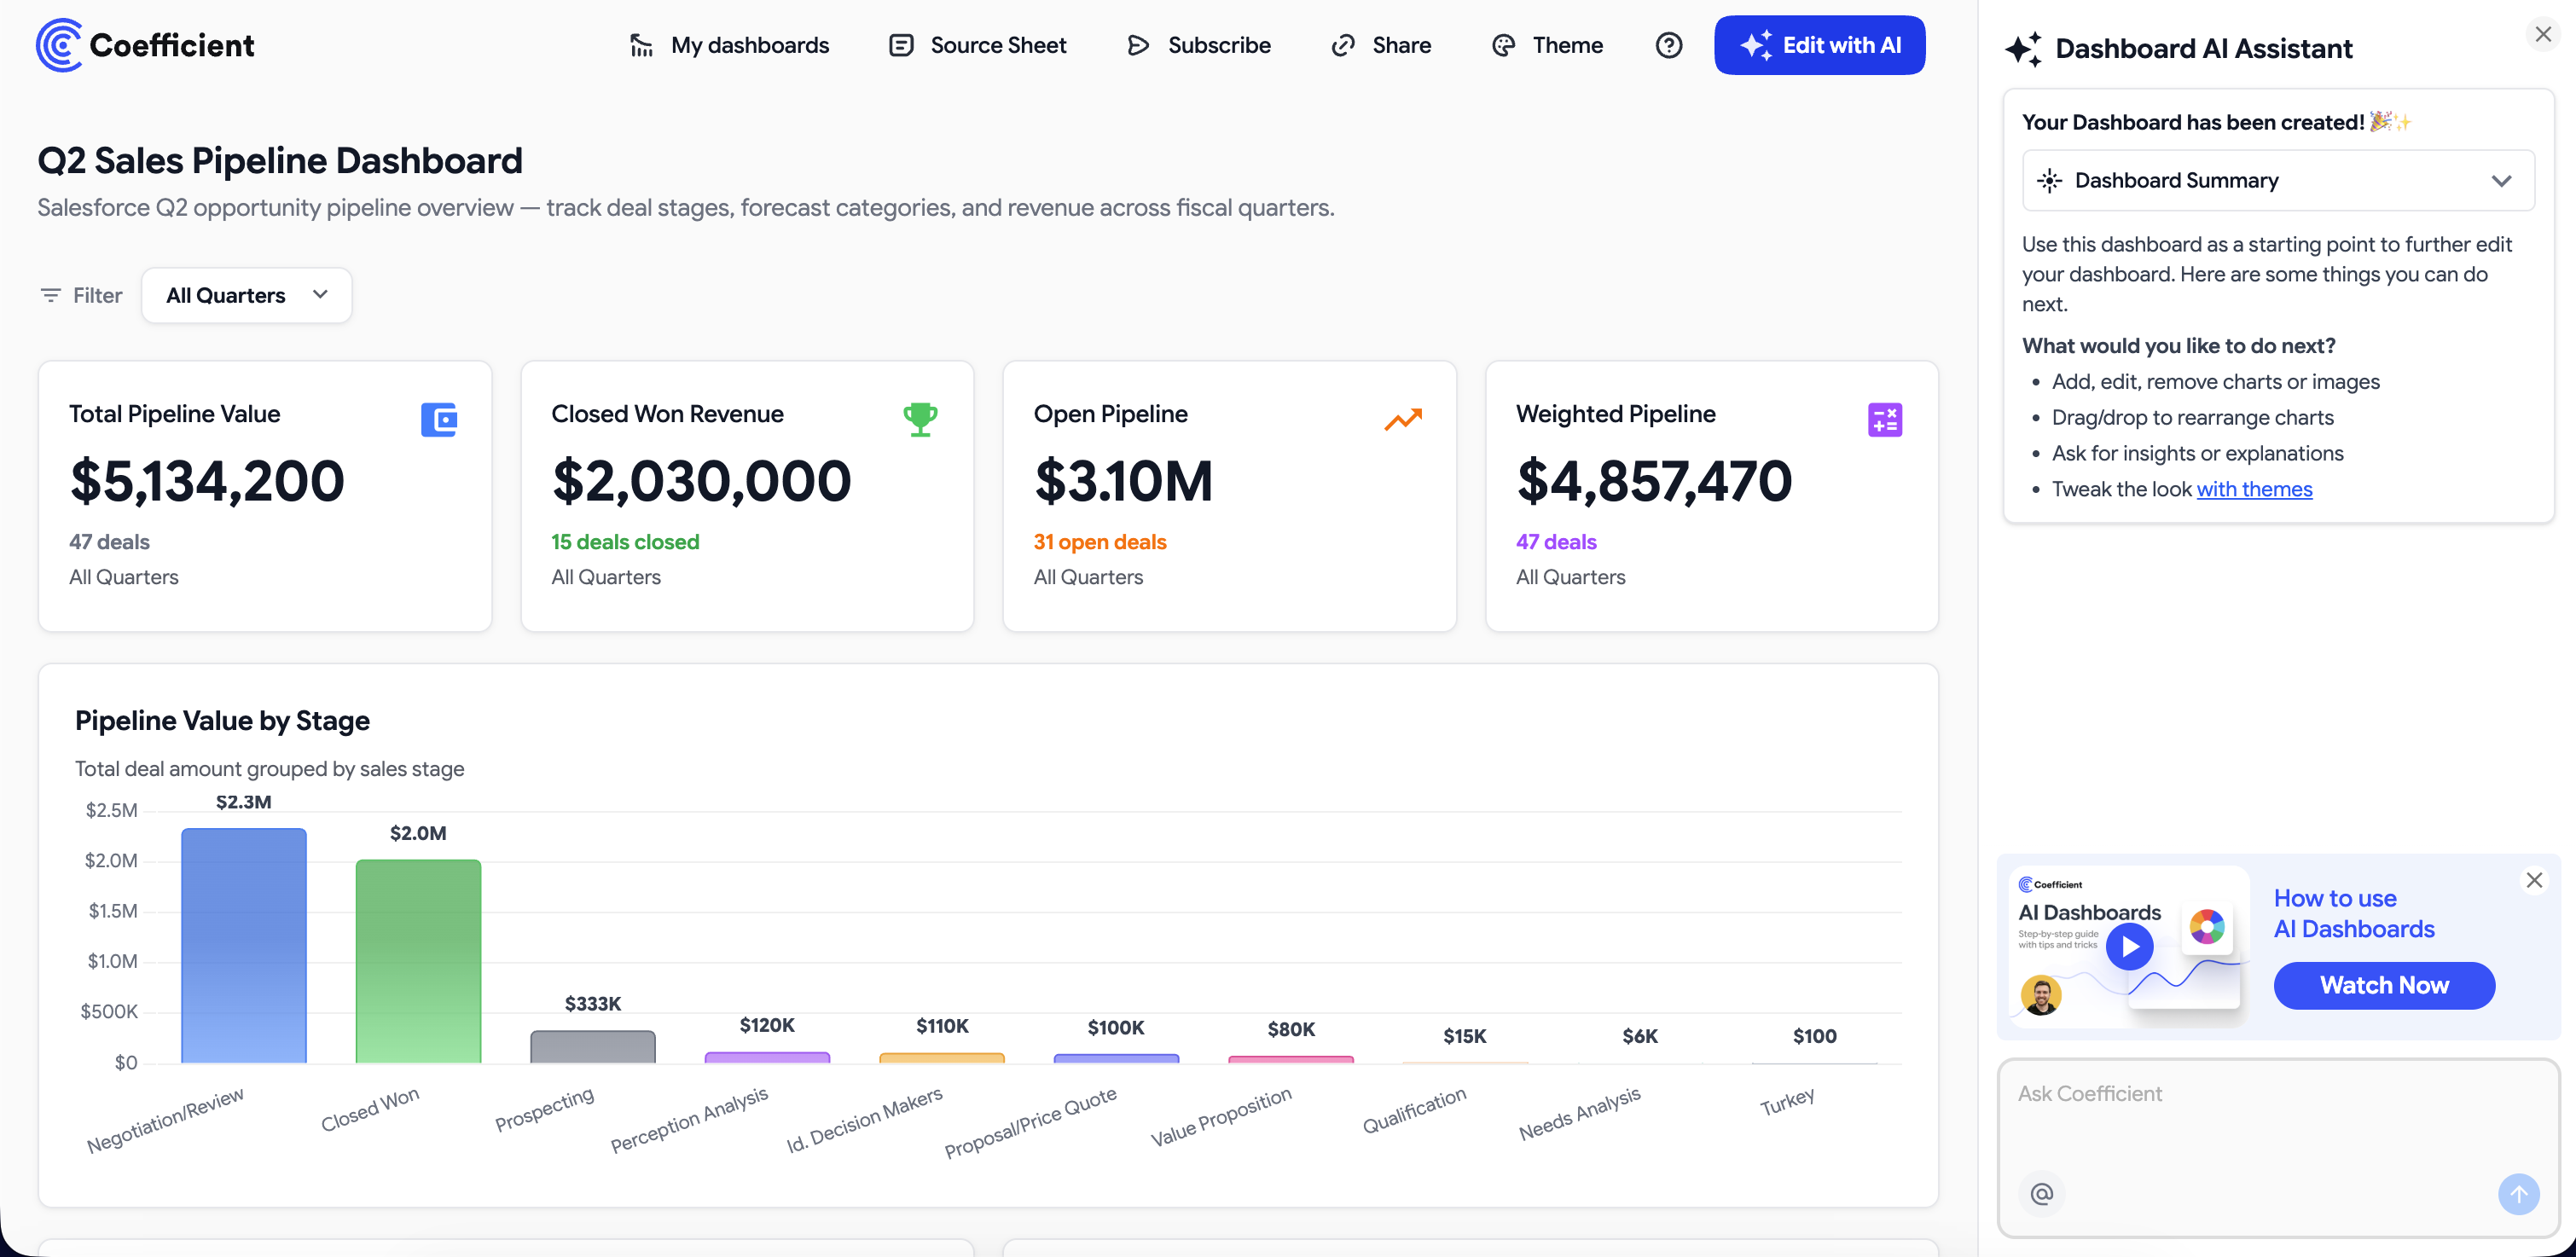Select Subscribe in the top bar

[1198, 45]
